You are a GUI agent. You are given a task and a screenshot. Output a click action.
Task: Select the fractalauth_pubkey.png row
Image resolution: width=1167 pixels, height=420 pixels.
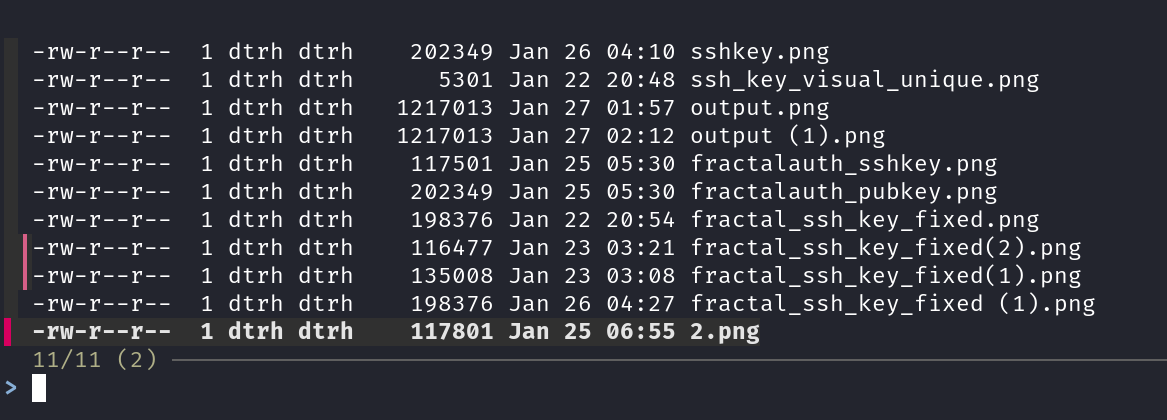coord(843,191)
